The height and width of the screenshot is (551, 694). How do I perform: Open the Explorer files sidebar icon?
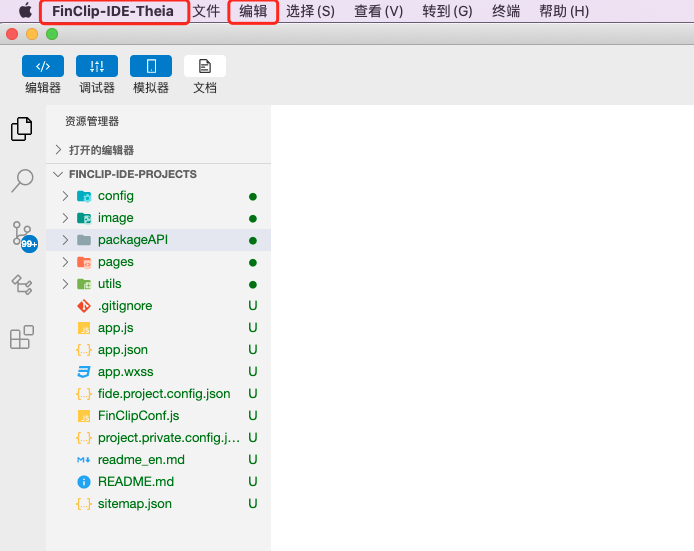[22, 129]
